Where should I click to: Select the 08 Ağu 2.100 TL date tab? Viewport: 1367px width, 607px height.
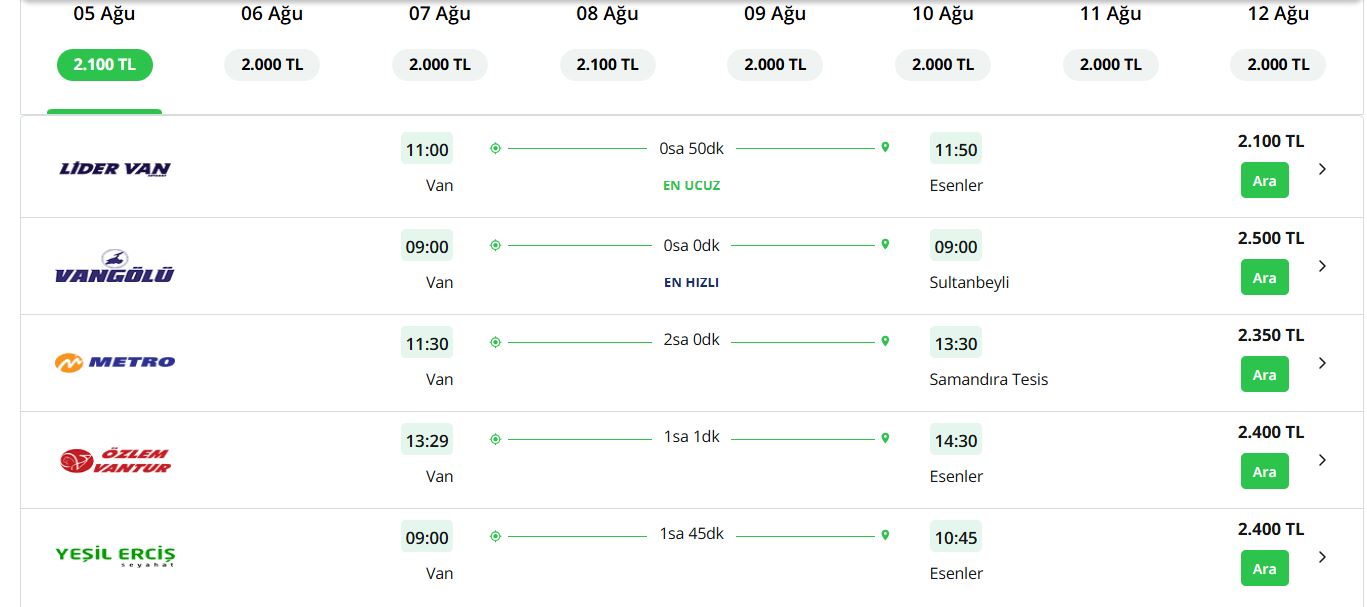point(608,42)
